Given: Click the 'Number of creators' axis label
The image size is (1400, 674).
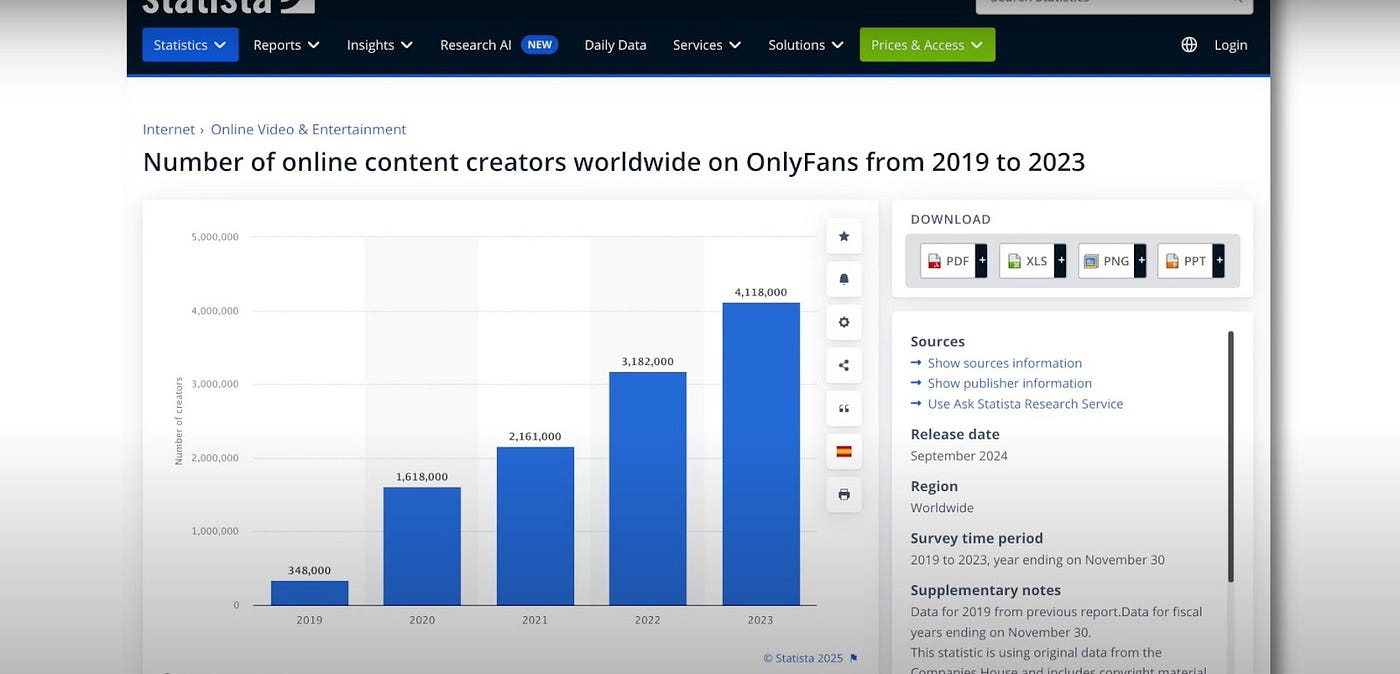Looking at the screenshot, I should point(179,421).
